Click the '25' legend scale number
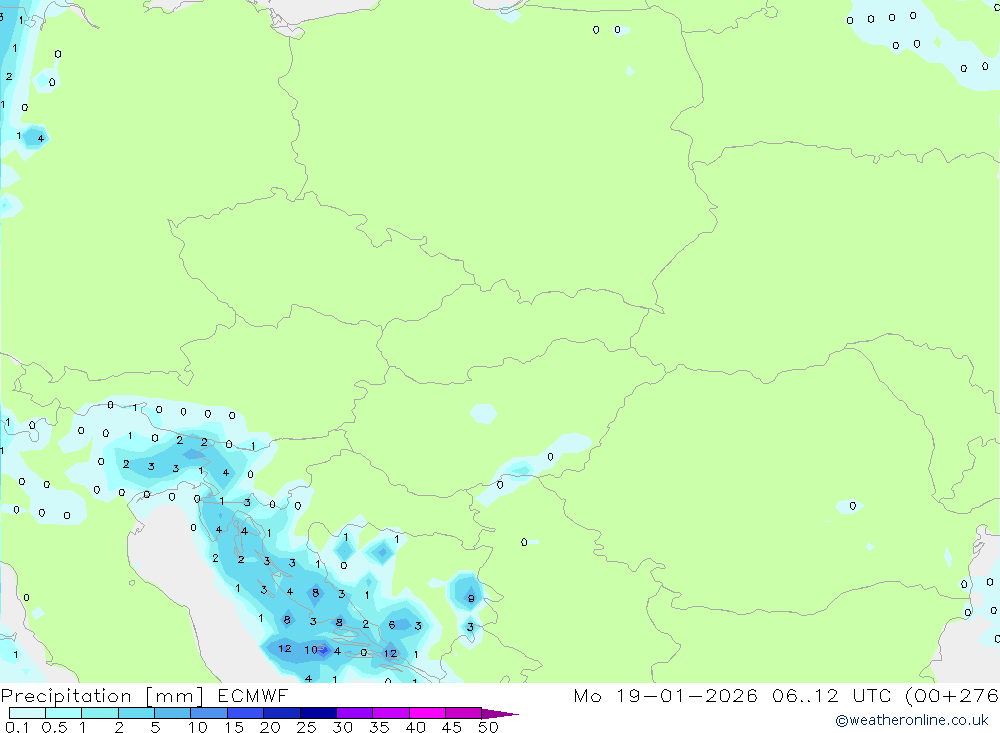This screenshot has width=1000, height=733. click(x=306, y=727)
